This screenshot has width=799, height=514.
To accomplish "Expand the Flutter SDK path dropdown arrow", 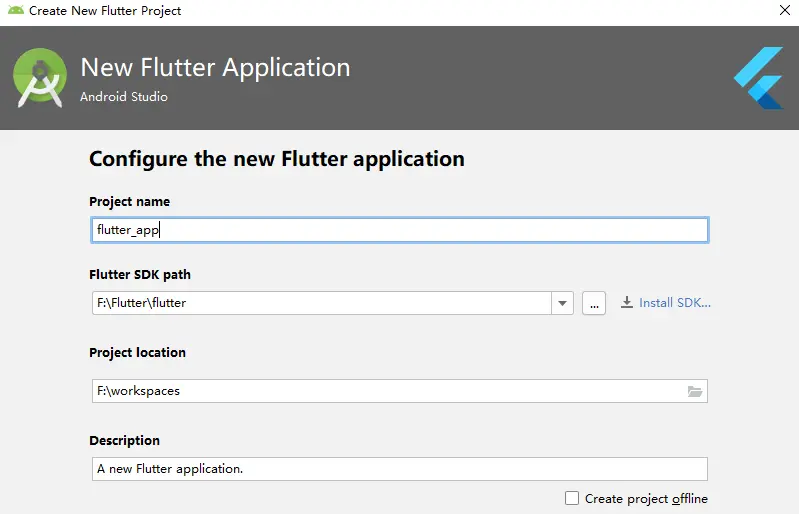I will coord(562,303).
